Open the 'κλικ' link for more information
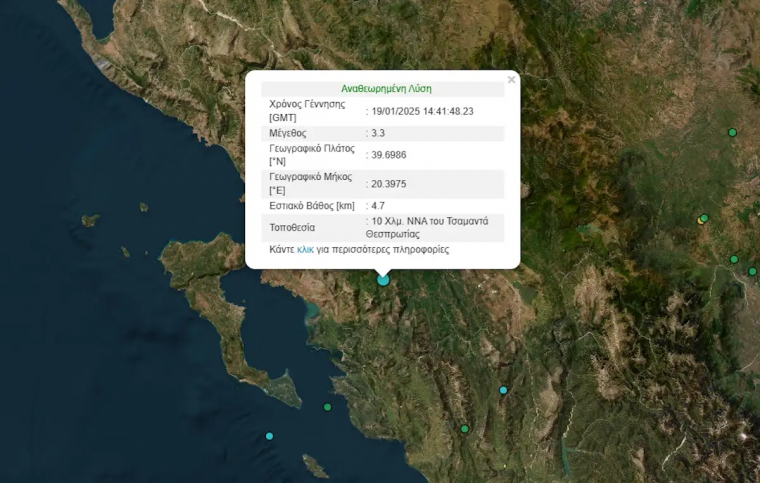The width and height of the screenshot is (760, 483). (x=305, y=249)
